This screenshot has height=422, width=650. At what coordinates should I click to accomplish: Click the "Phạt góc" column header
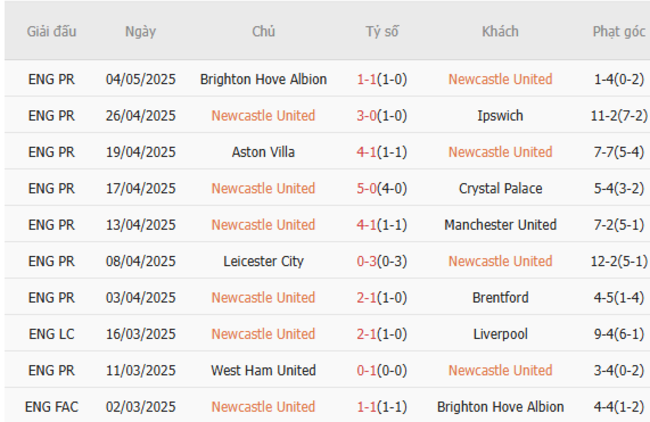(618, 31)
